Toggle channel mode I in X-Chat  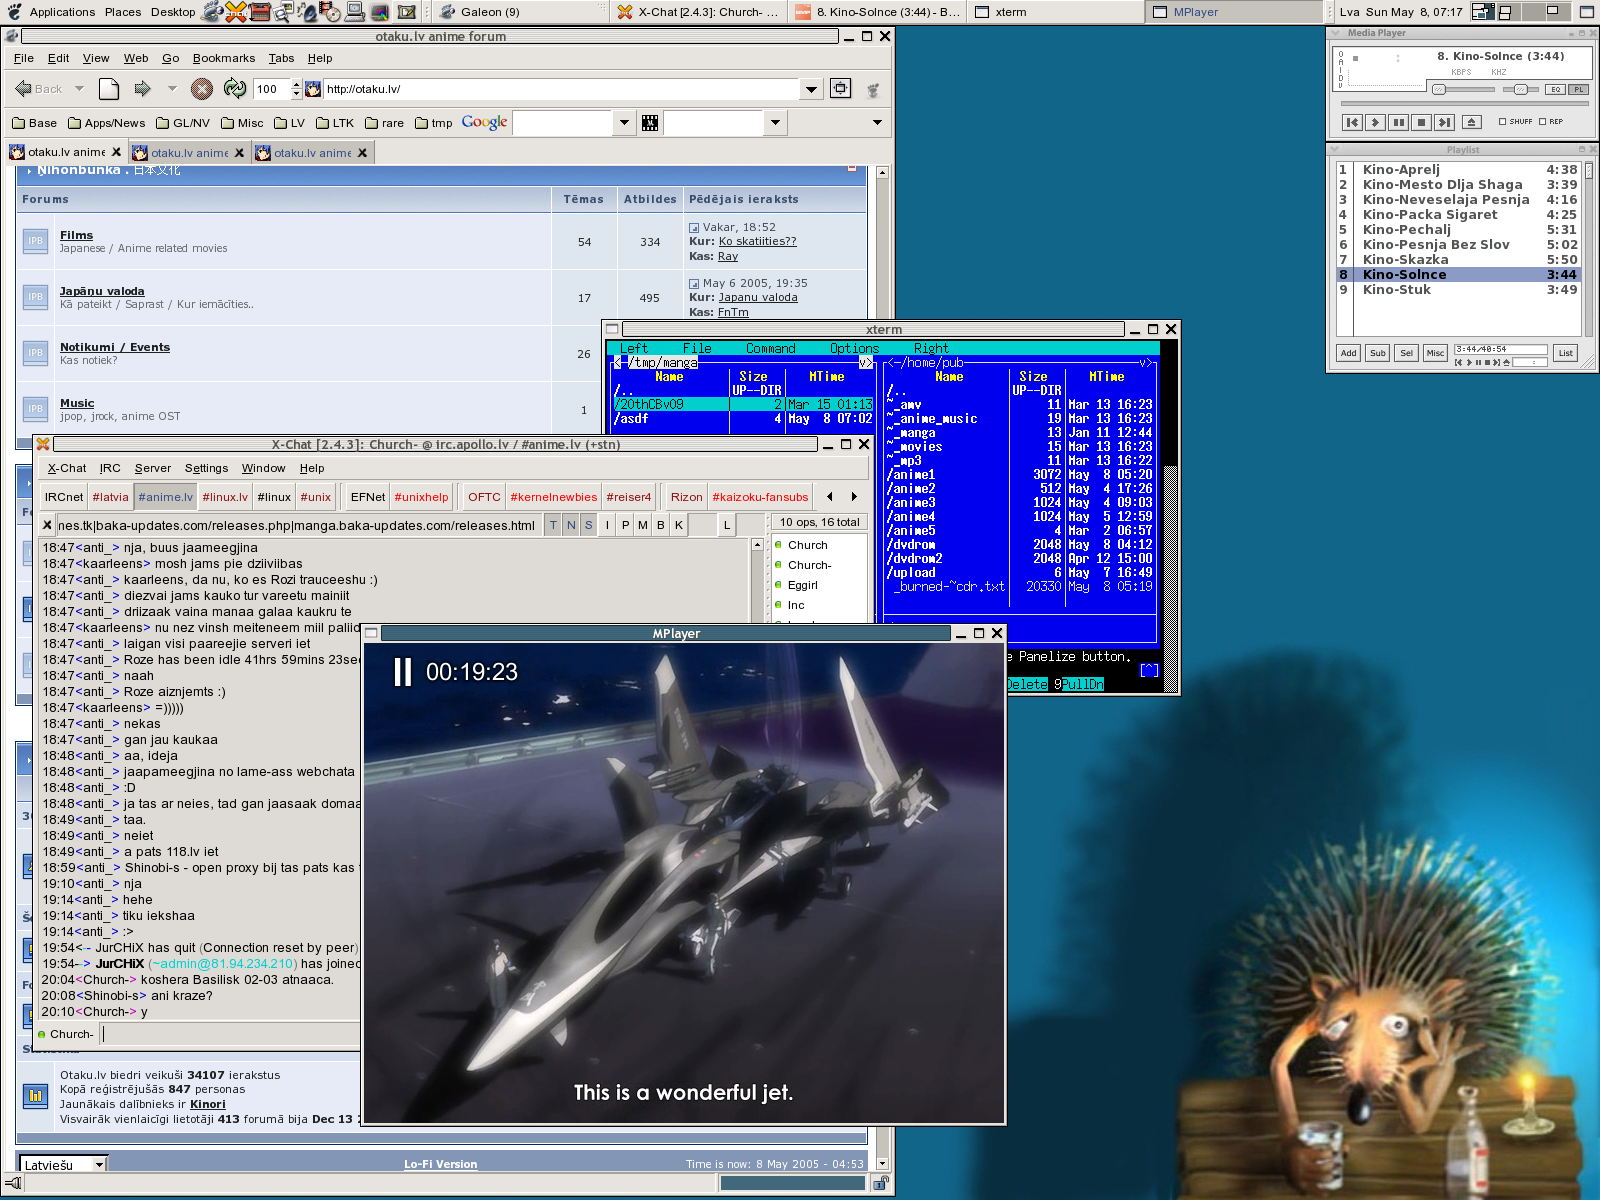click(x=607, y=525)
